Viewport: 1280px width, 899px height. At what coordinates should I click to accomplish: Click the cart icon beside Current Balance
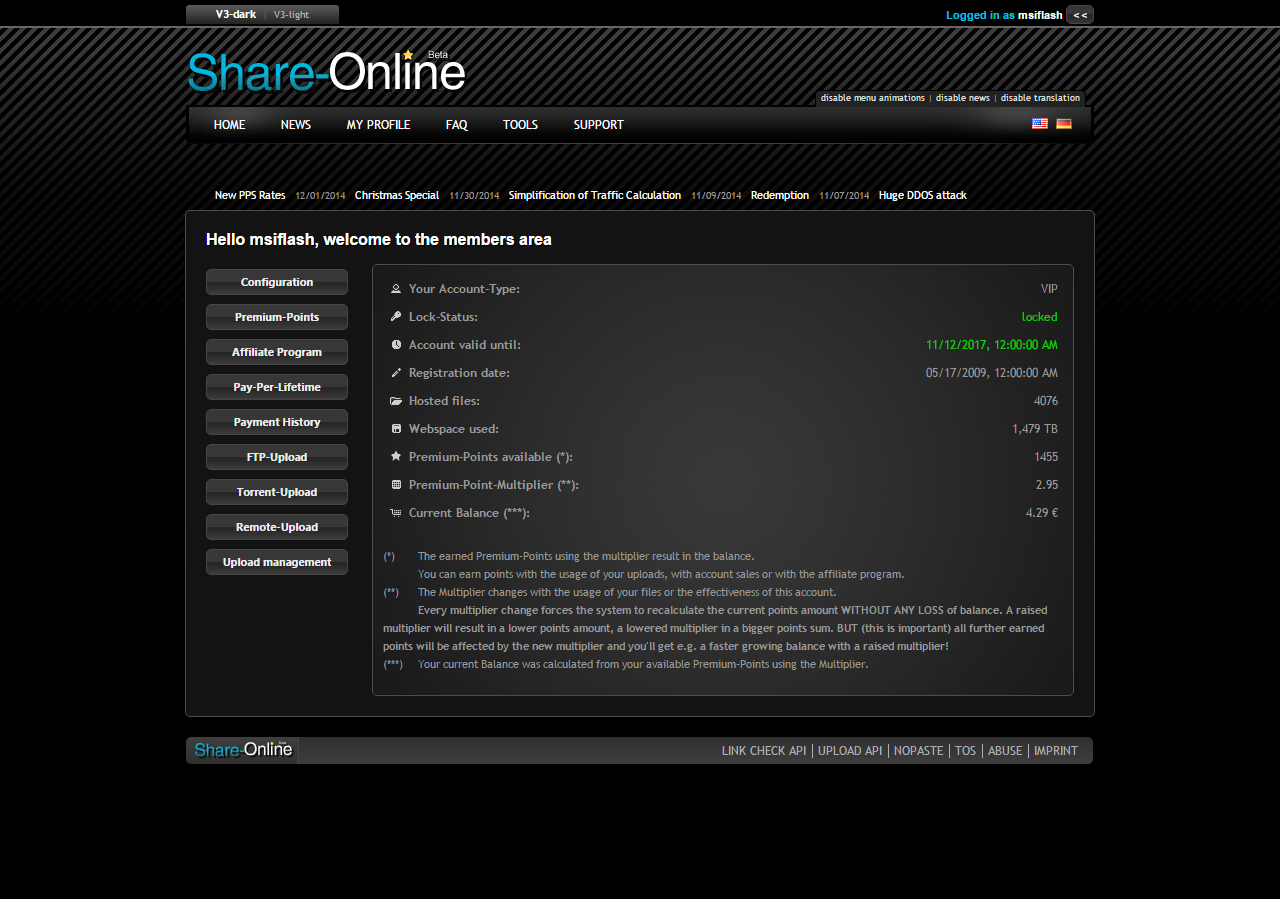click(396, 513)
